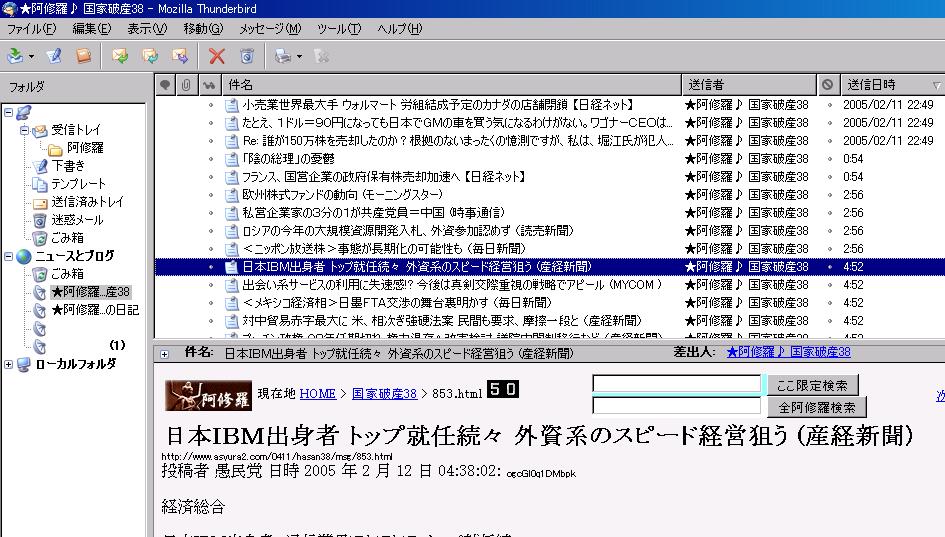Open the メッセージ(M) menu
945x537 pixels.
270,28
